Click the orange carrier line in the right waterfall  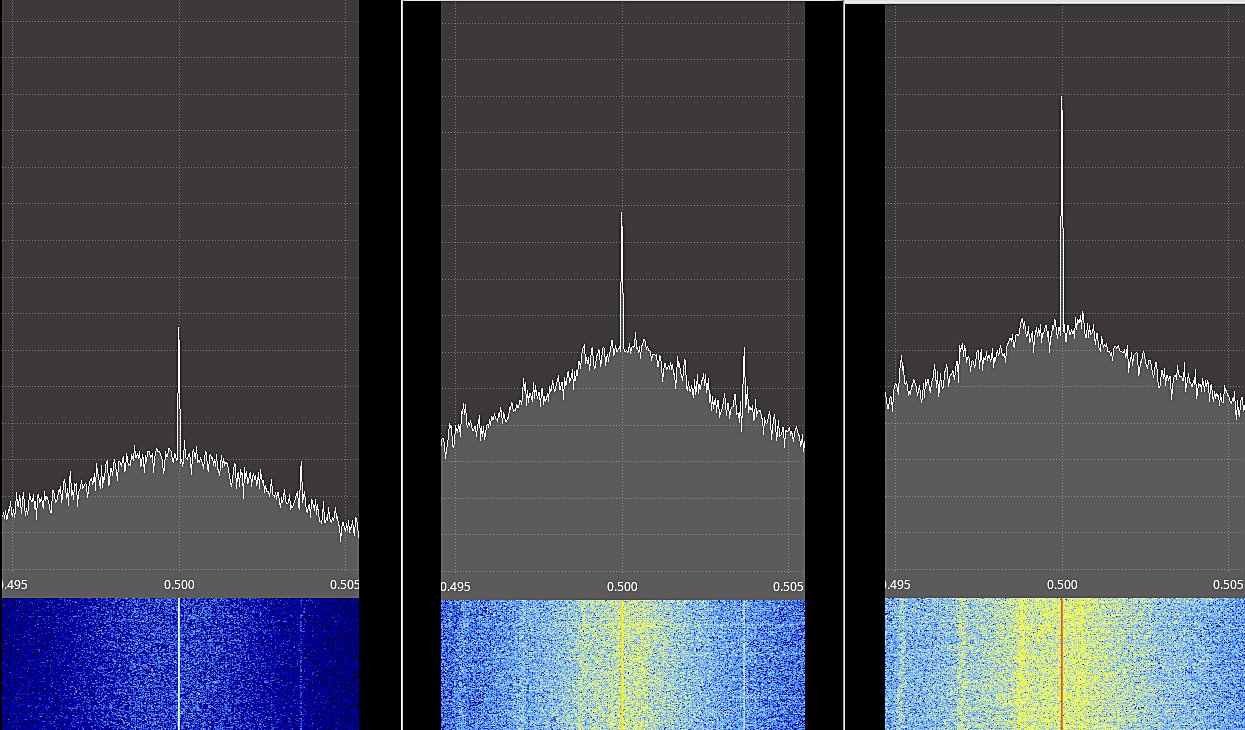coord(1061,664)
